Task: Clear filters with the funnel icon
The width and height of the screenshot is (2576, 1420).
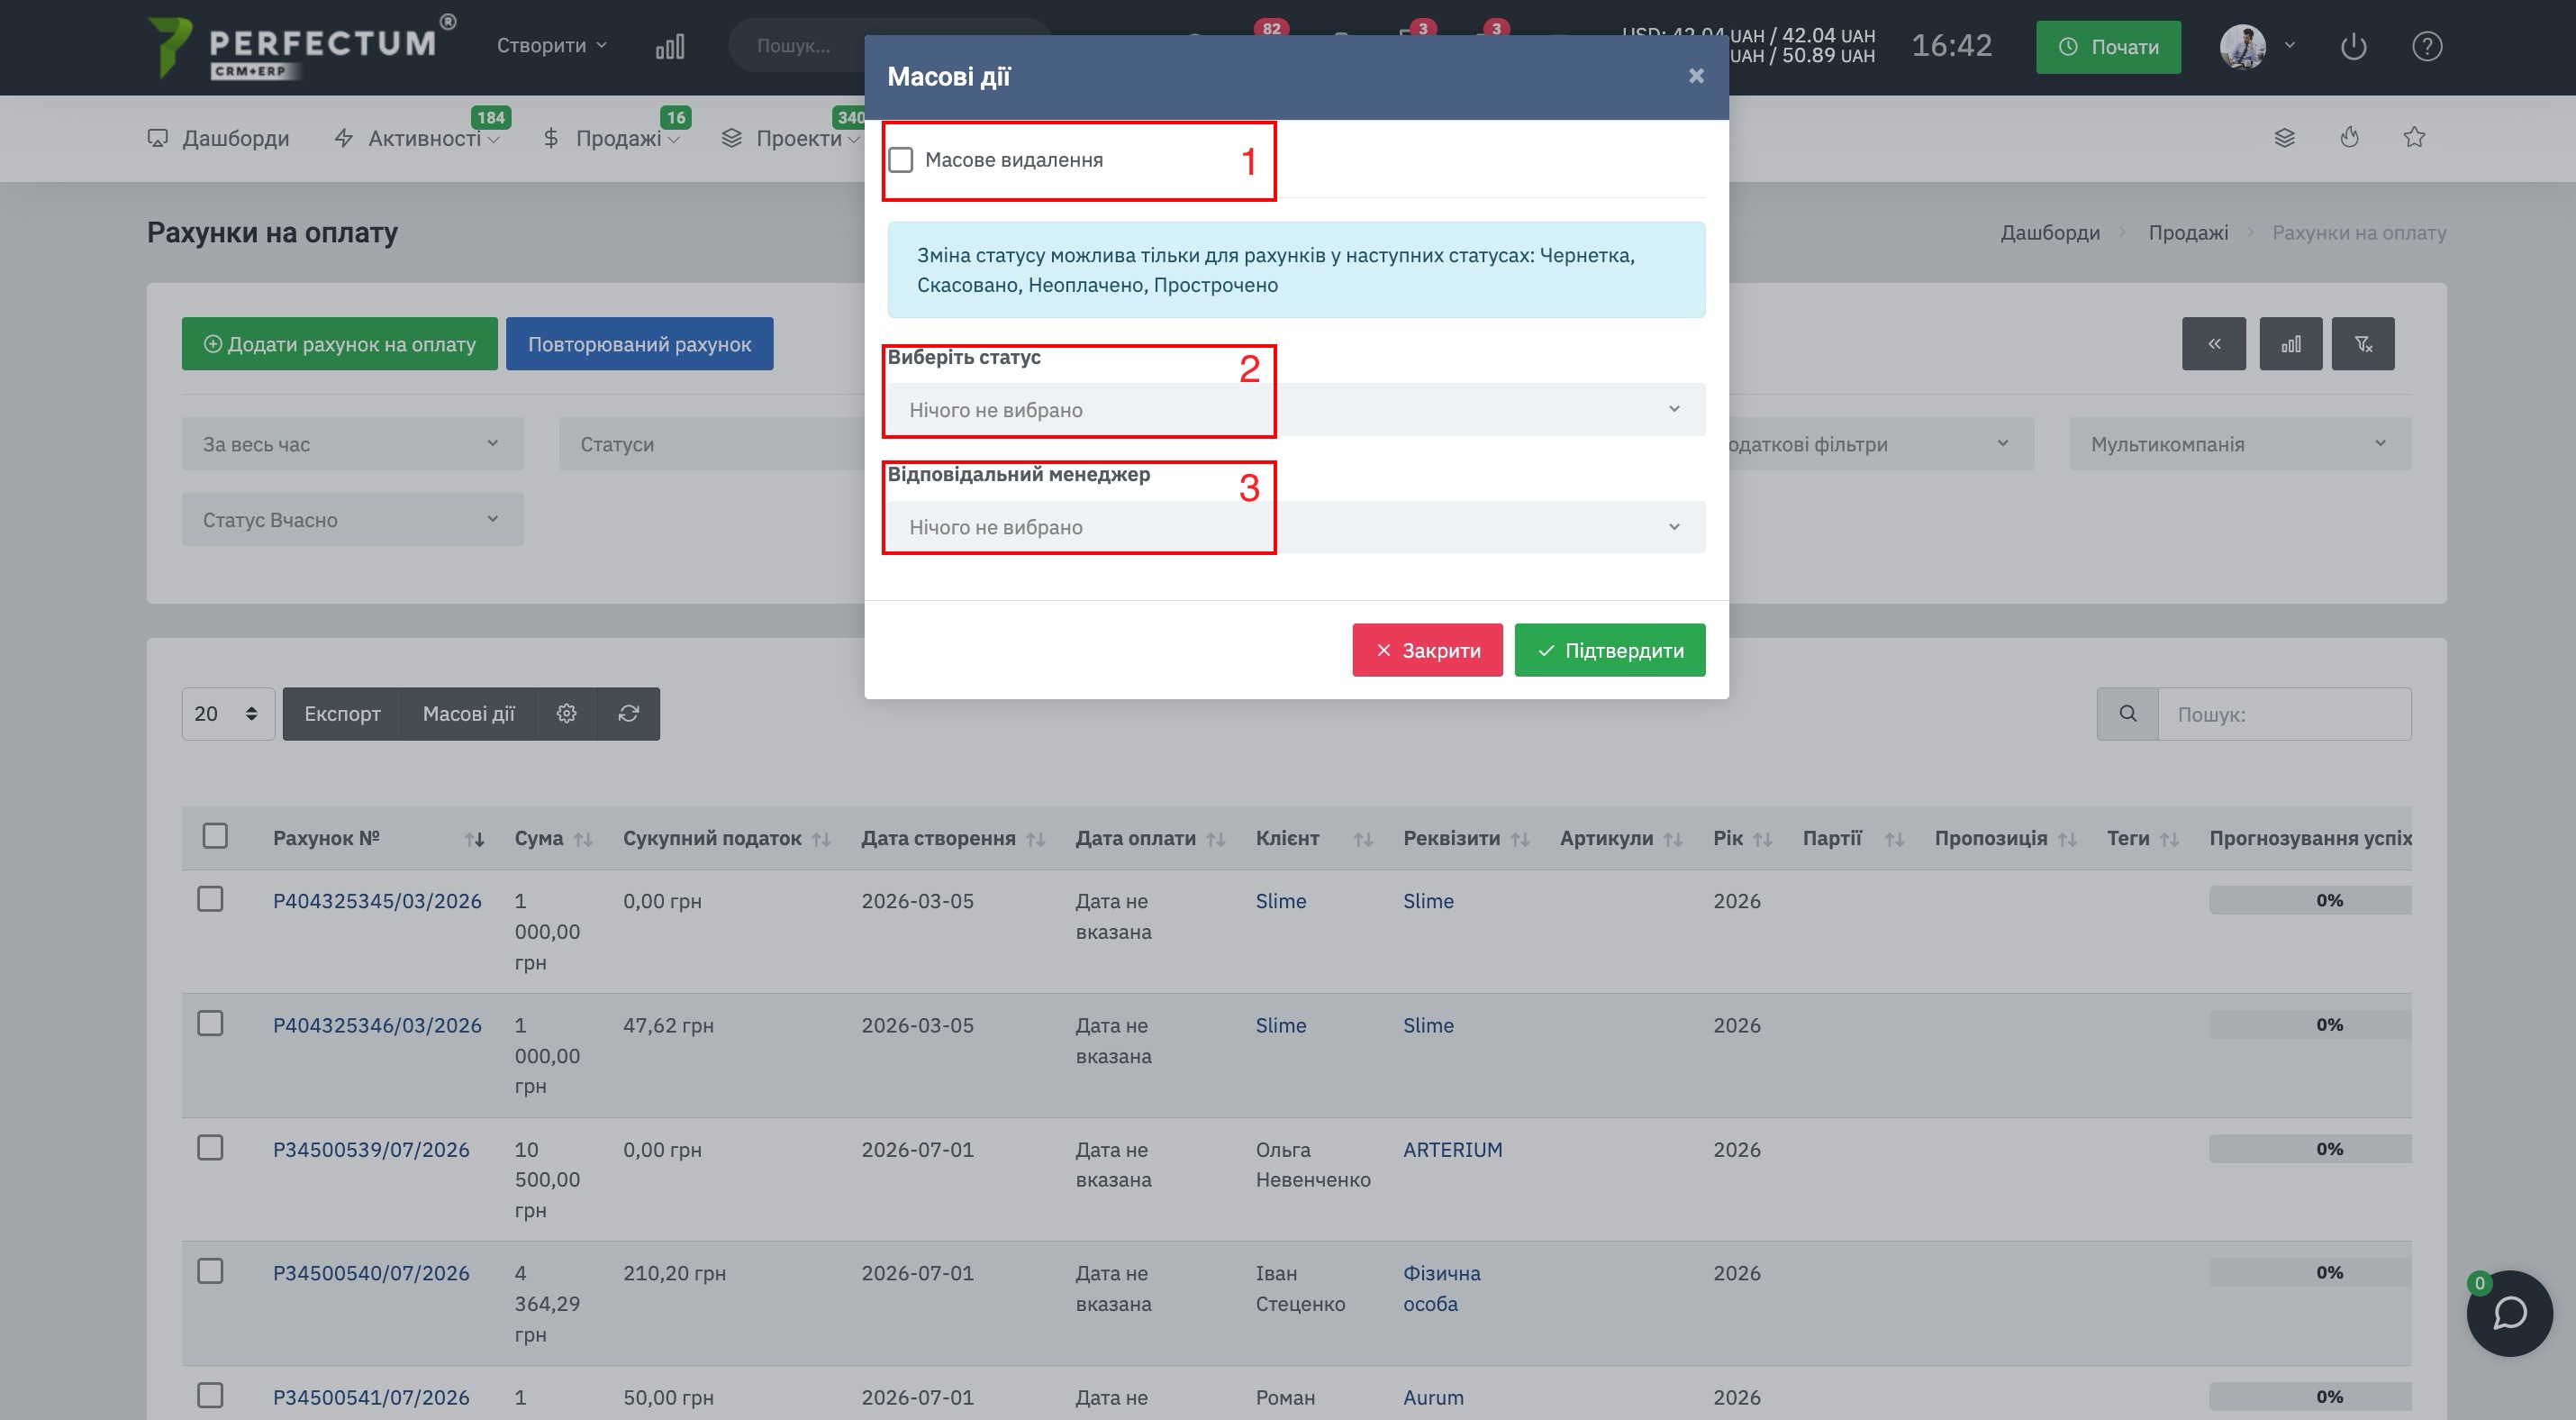Action: click(x=2363, y=344)
